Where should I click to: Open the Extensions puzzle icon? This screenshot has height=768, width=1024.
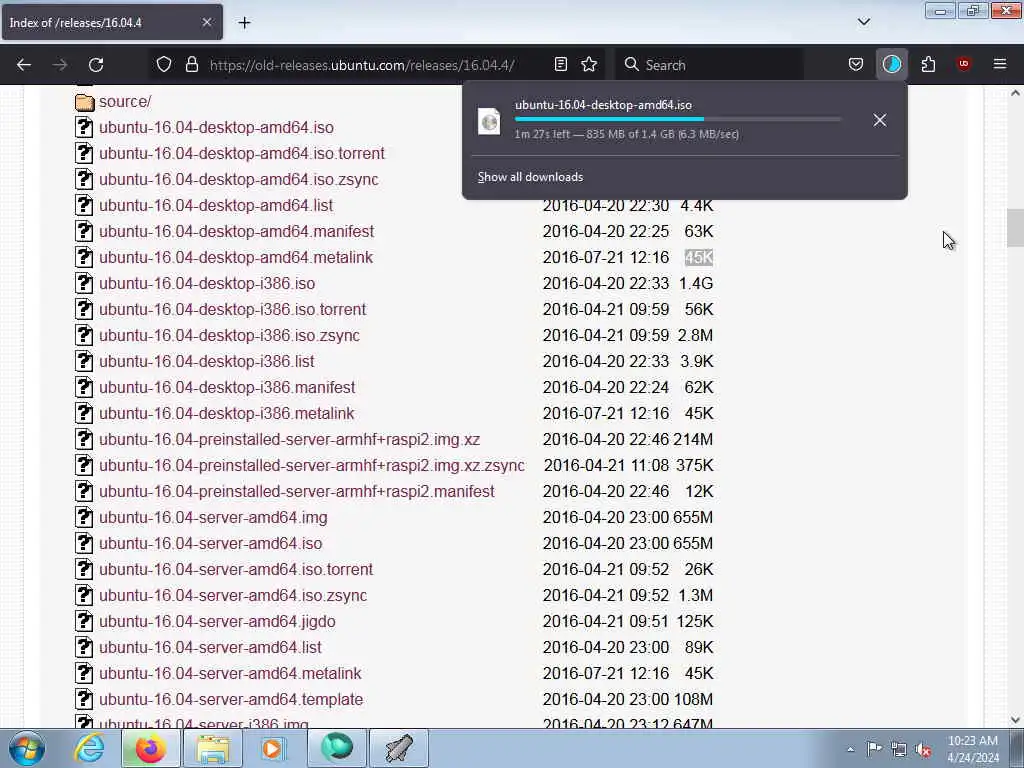[928, 64]
